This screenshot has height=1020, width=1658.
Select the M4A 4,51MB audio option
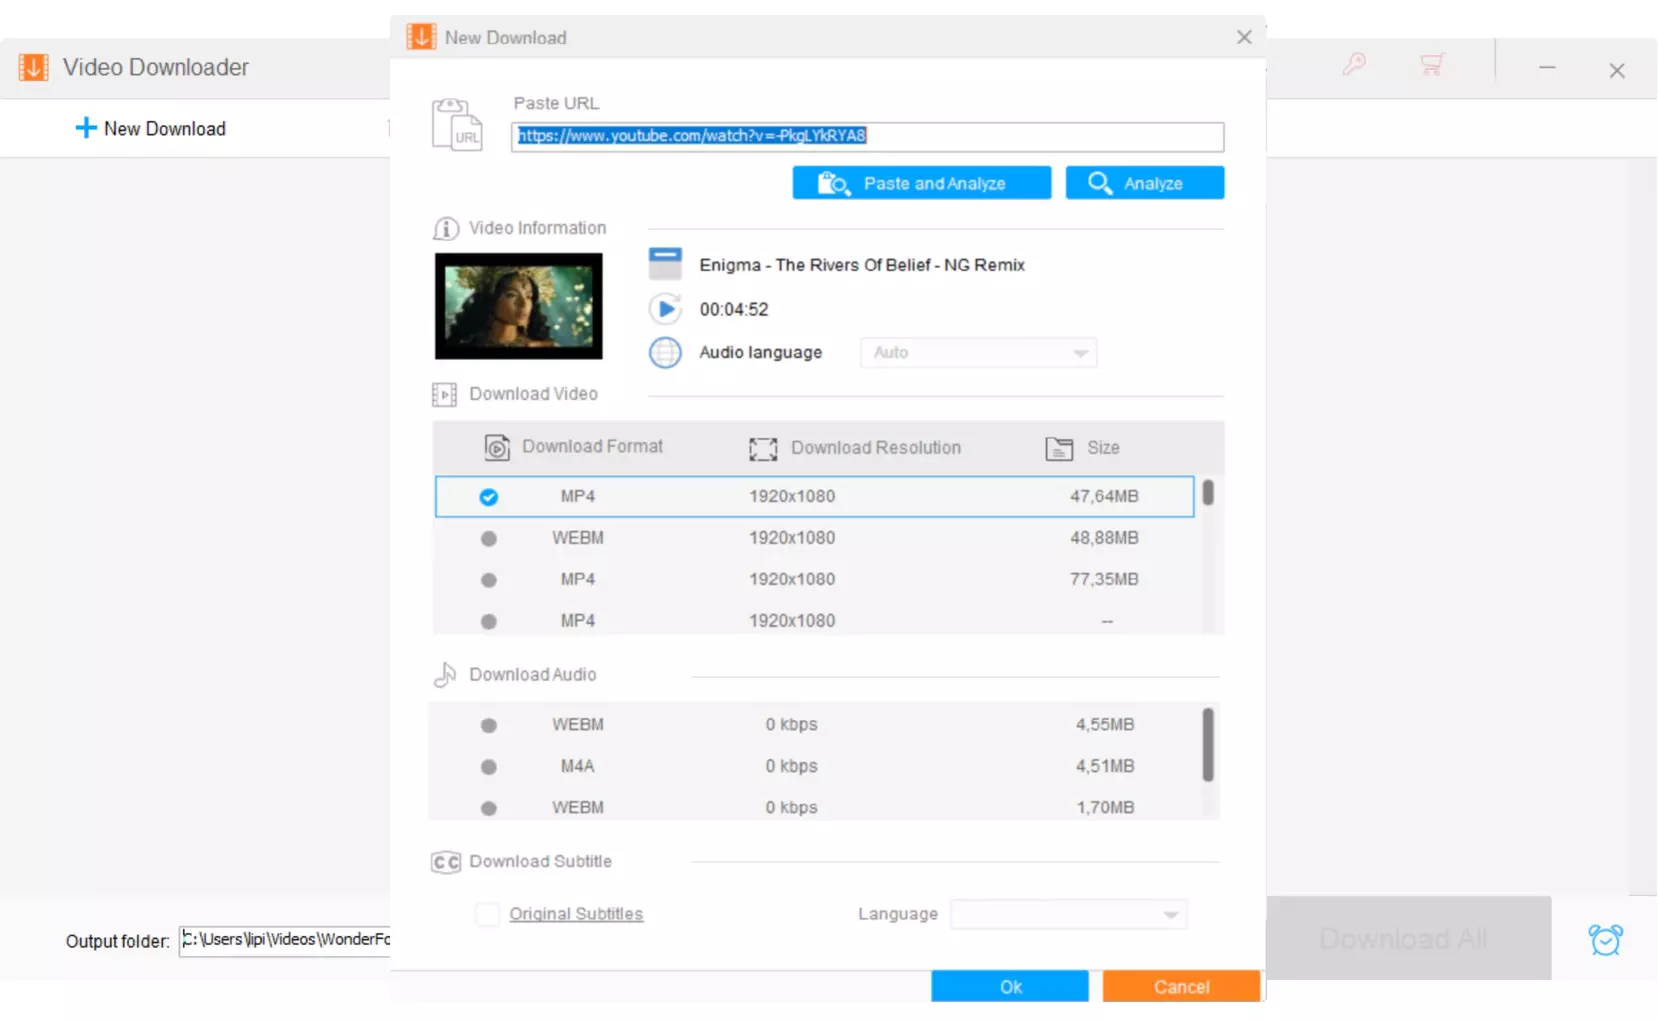pyautogui.click(x=489, y=767)
